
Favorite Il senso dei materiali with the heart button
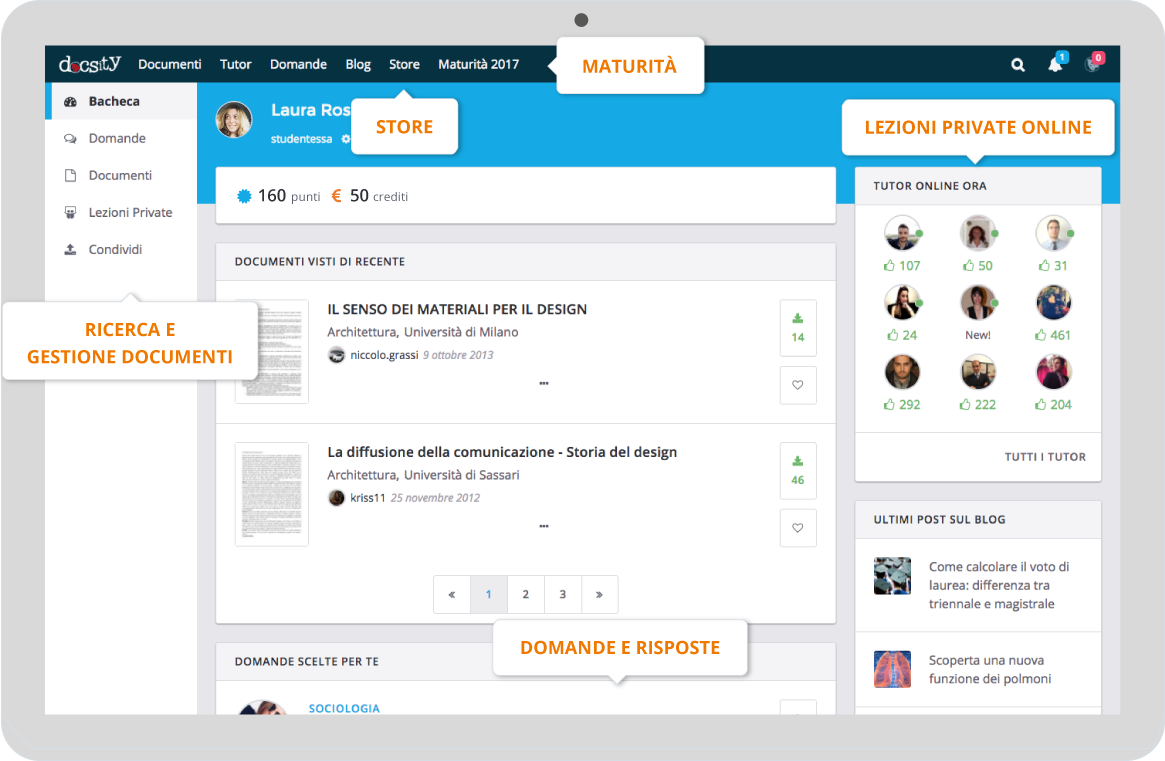pyautogui.click(x=798, y=385)
